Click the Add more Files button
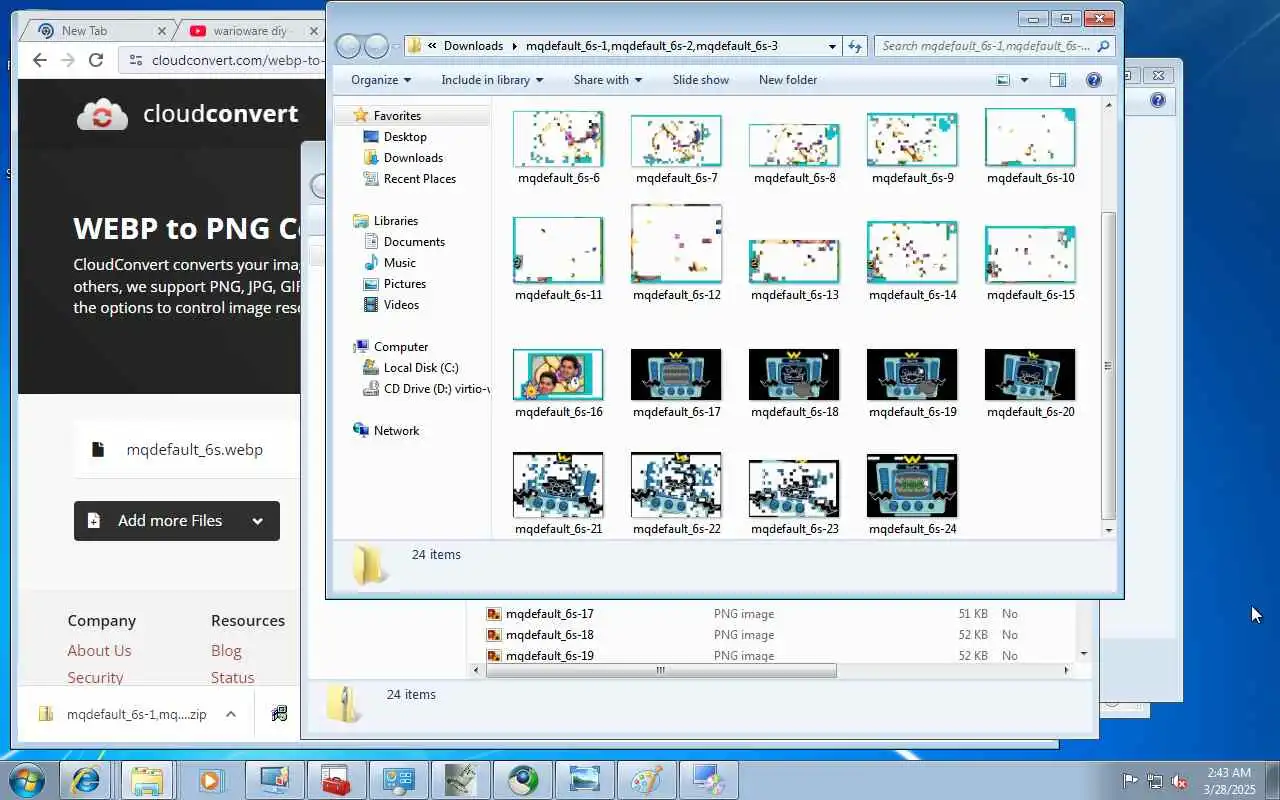This screenshot has height=800, width=1280. 177,521
